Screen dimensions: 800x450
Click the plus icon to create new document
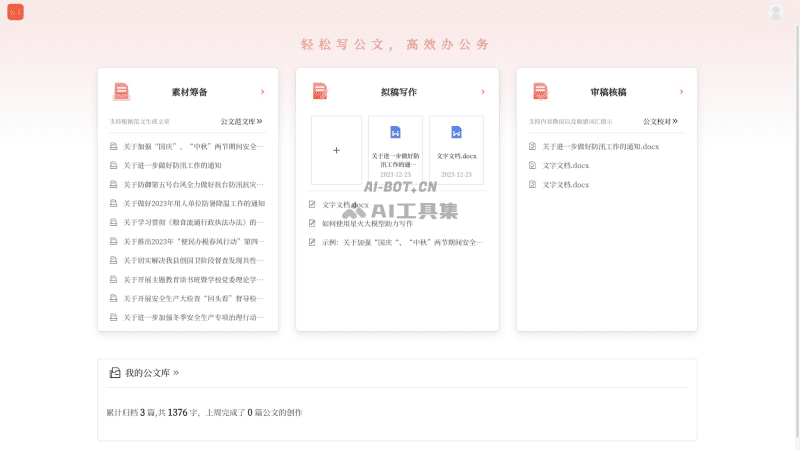(x=336, y=150)
